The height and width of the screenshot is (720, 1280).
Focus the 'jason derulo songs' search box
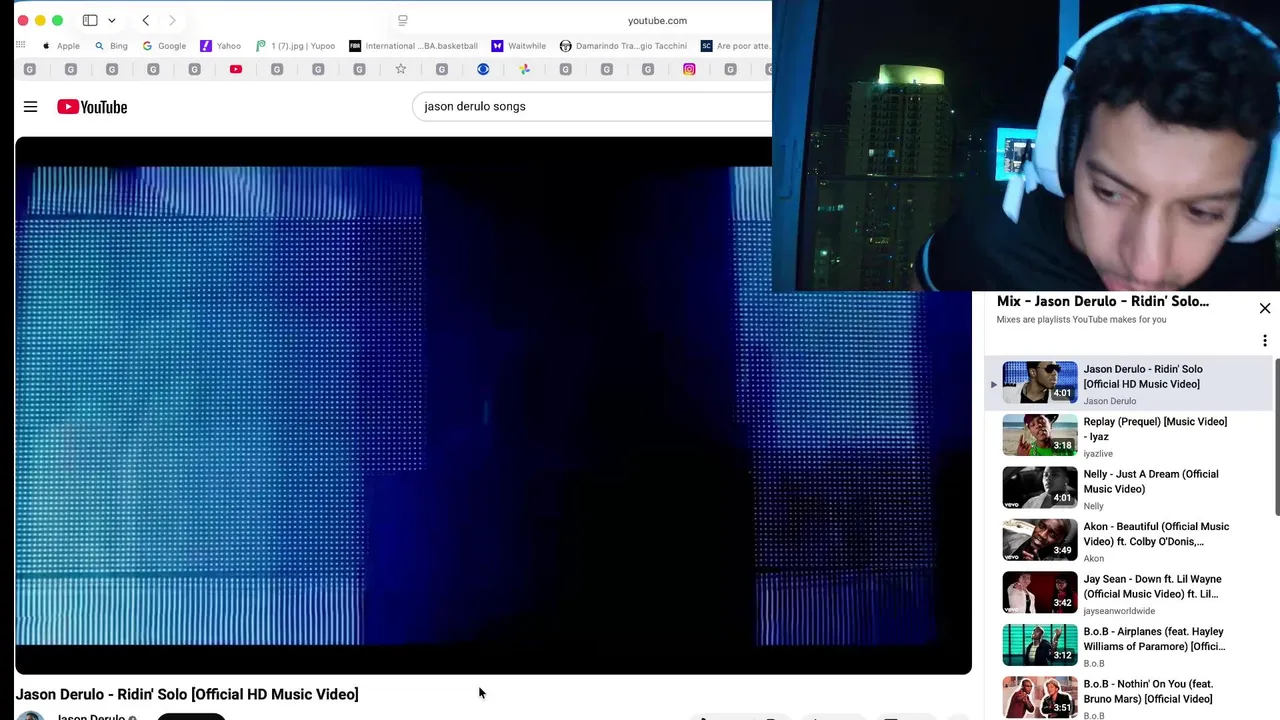[592, 106]
